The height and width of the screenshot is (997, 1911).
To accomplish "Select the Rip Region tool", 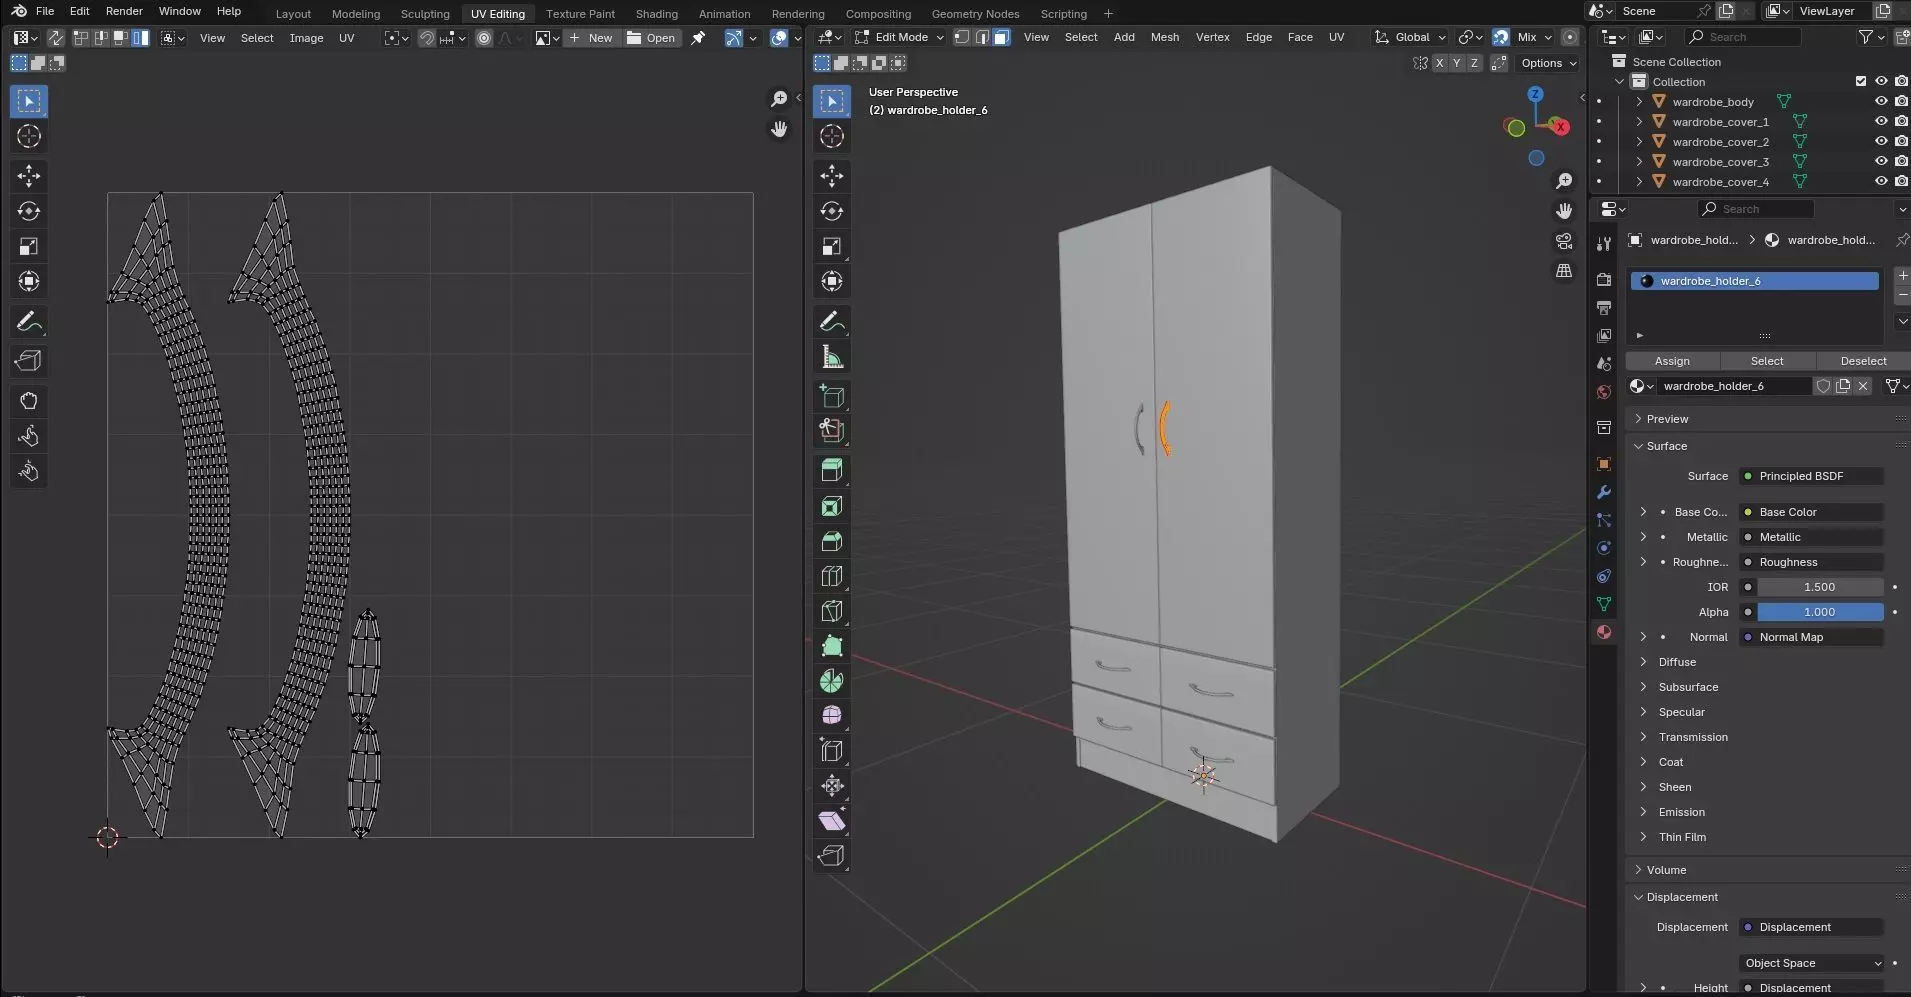I will point(832,856).
